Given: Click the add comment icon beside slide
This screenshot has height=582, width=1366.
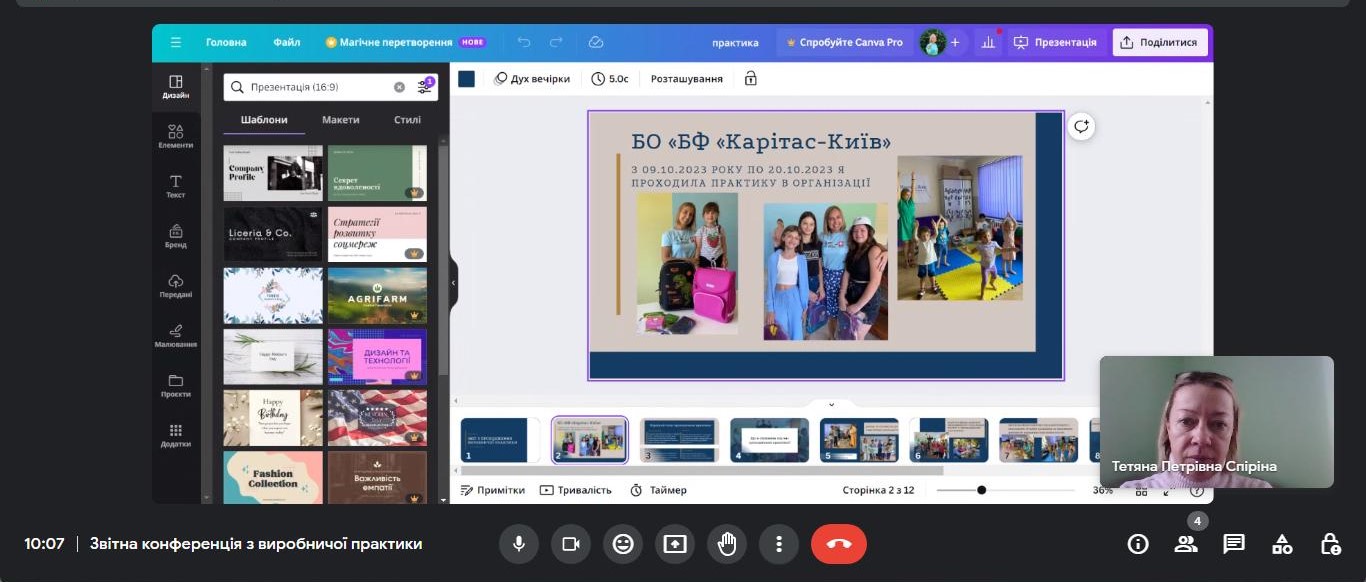Looking at the screenshot, I should [1080, 126].
